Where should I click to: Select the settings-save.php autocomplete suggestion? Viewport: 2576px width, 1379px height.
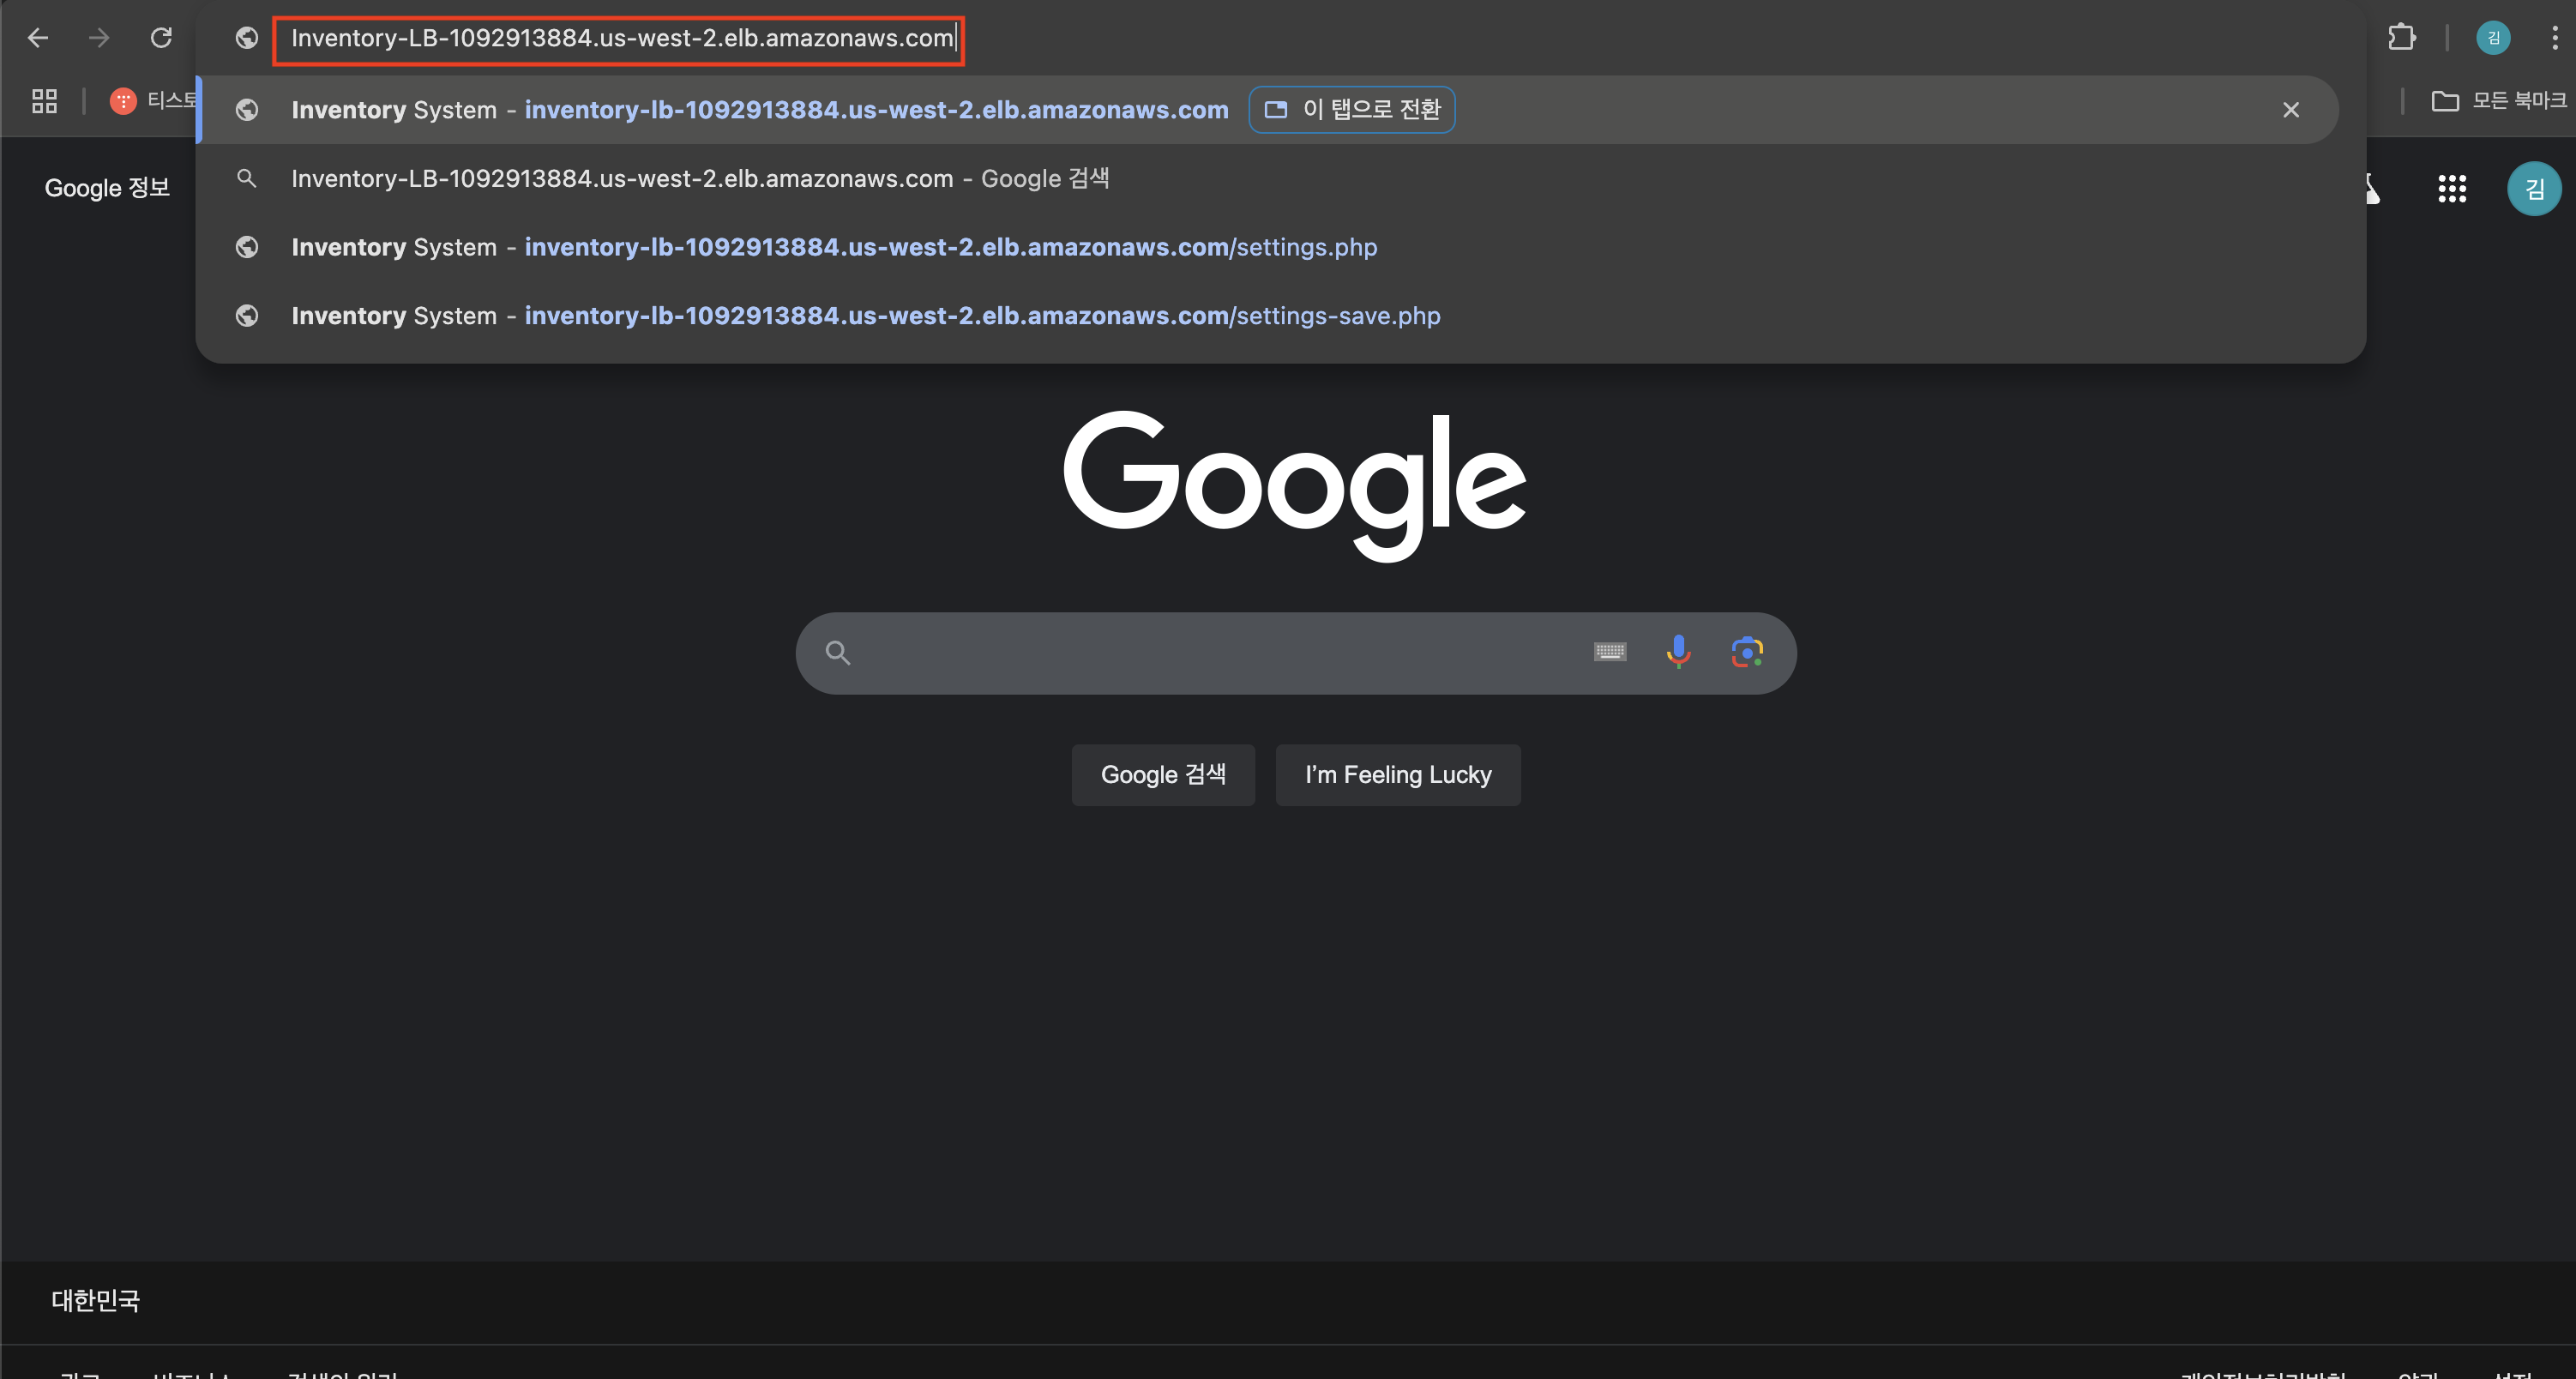point(865,316)
